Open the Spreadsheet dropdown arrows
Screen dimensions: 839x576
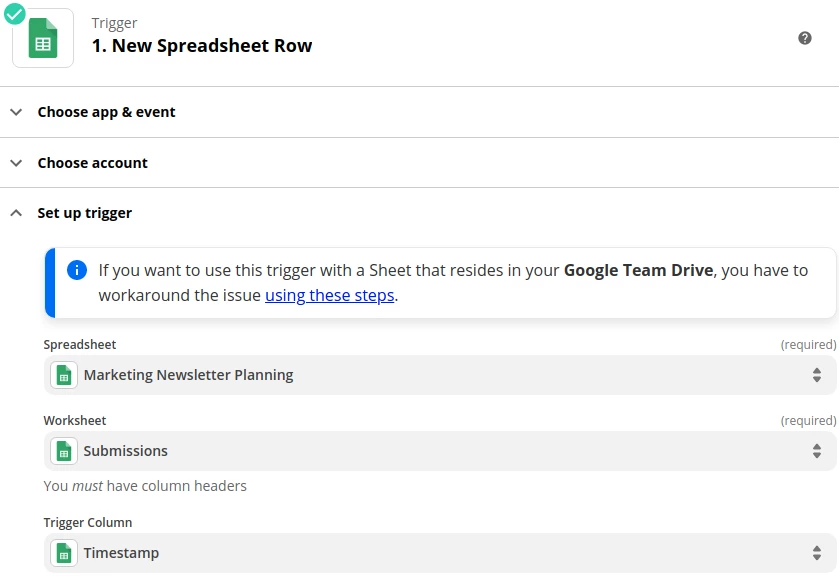click(x=817, y=375)
